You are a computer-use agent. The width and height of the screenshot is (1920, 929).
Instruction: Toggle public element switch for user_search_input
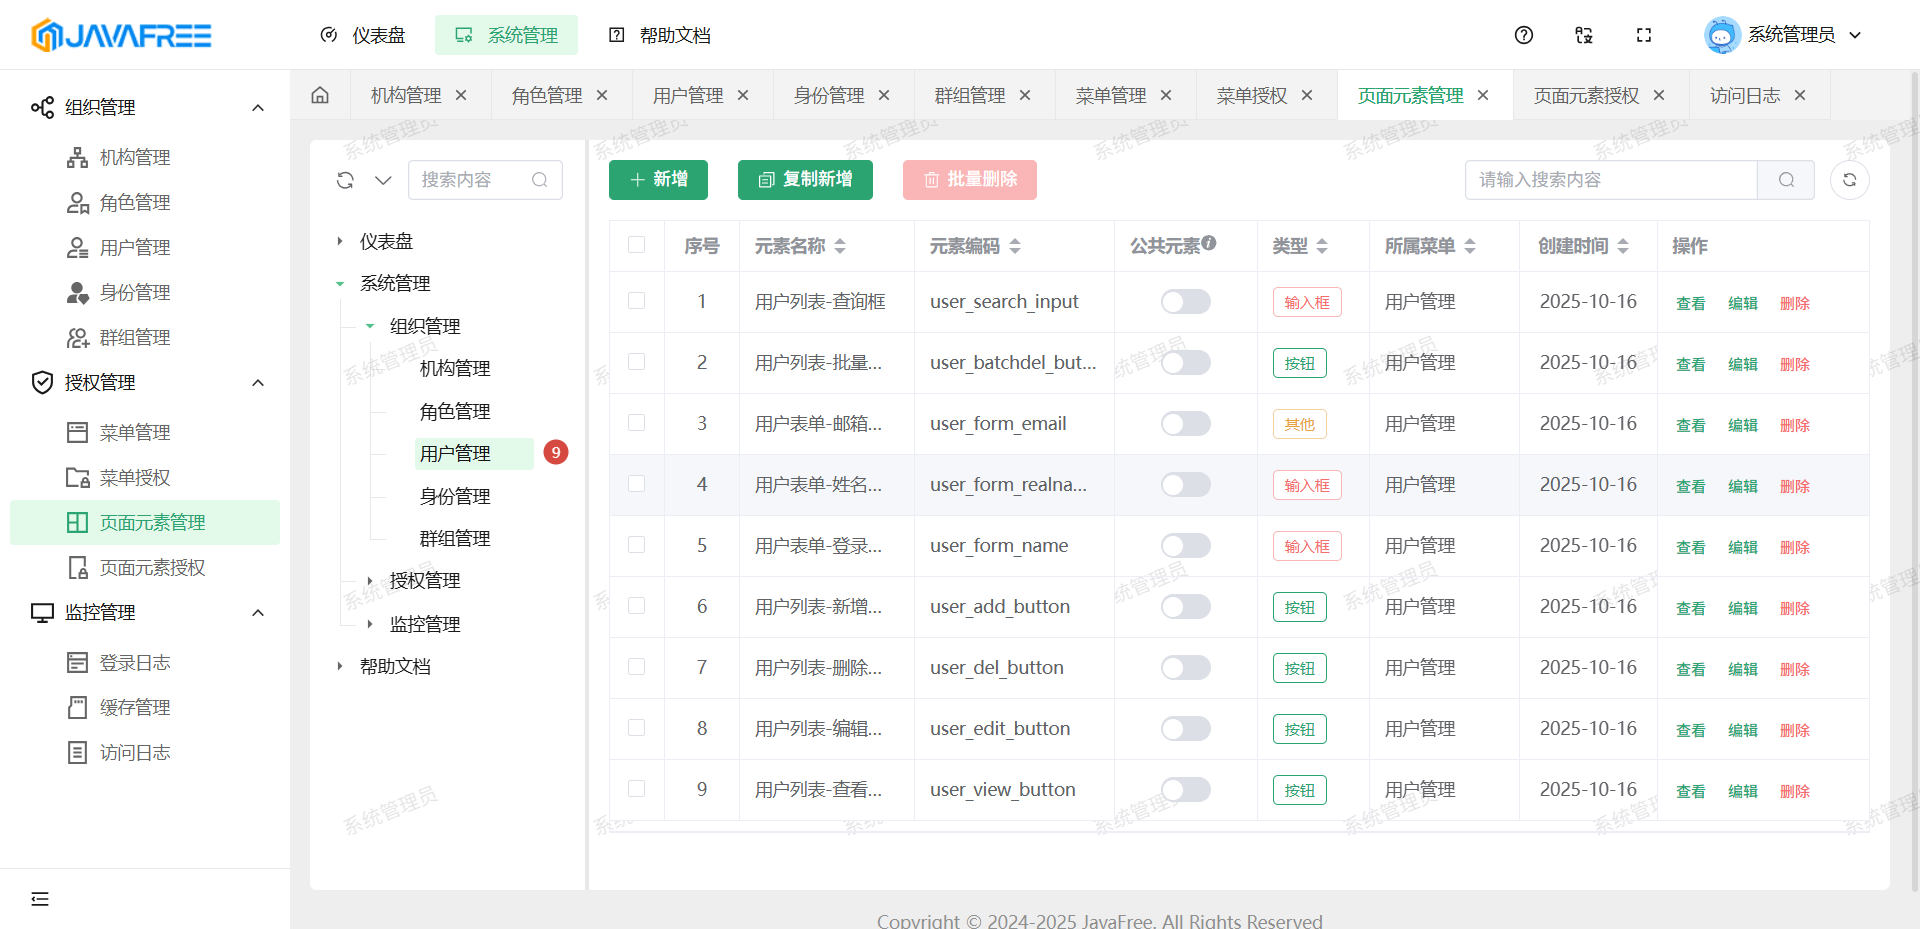(1185, 302)
